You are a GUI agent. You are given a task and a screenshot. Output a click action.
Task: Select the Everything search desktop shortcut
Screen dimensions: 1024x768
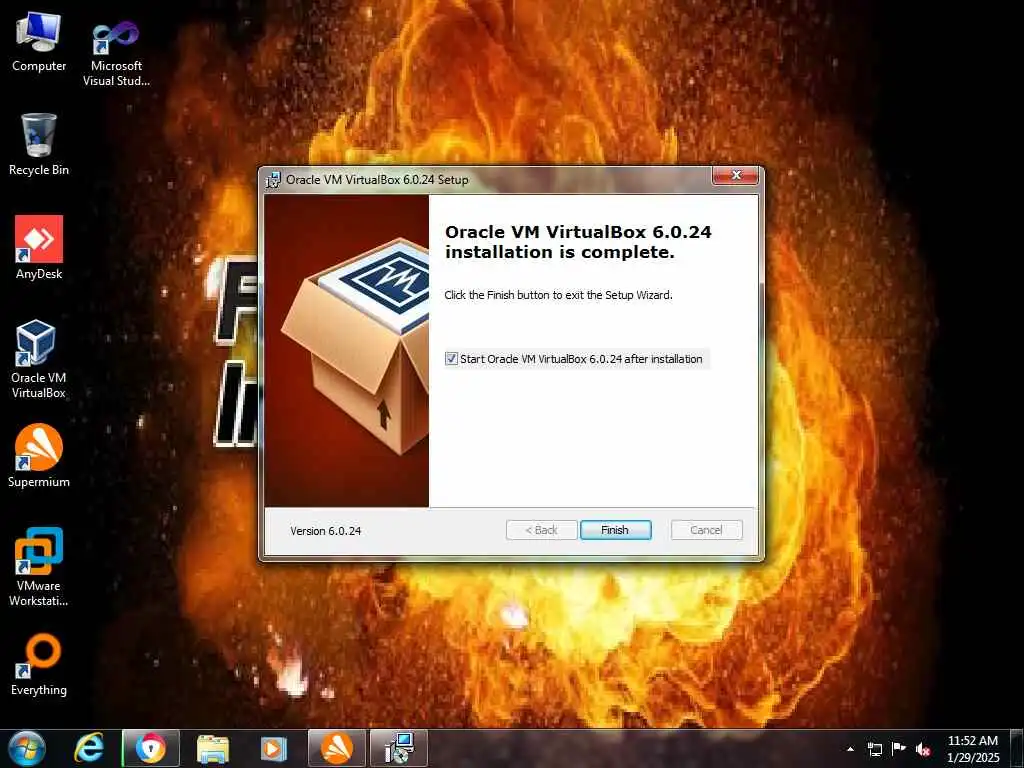click(x=39, y=664)
